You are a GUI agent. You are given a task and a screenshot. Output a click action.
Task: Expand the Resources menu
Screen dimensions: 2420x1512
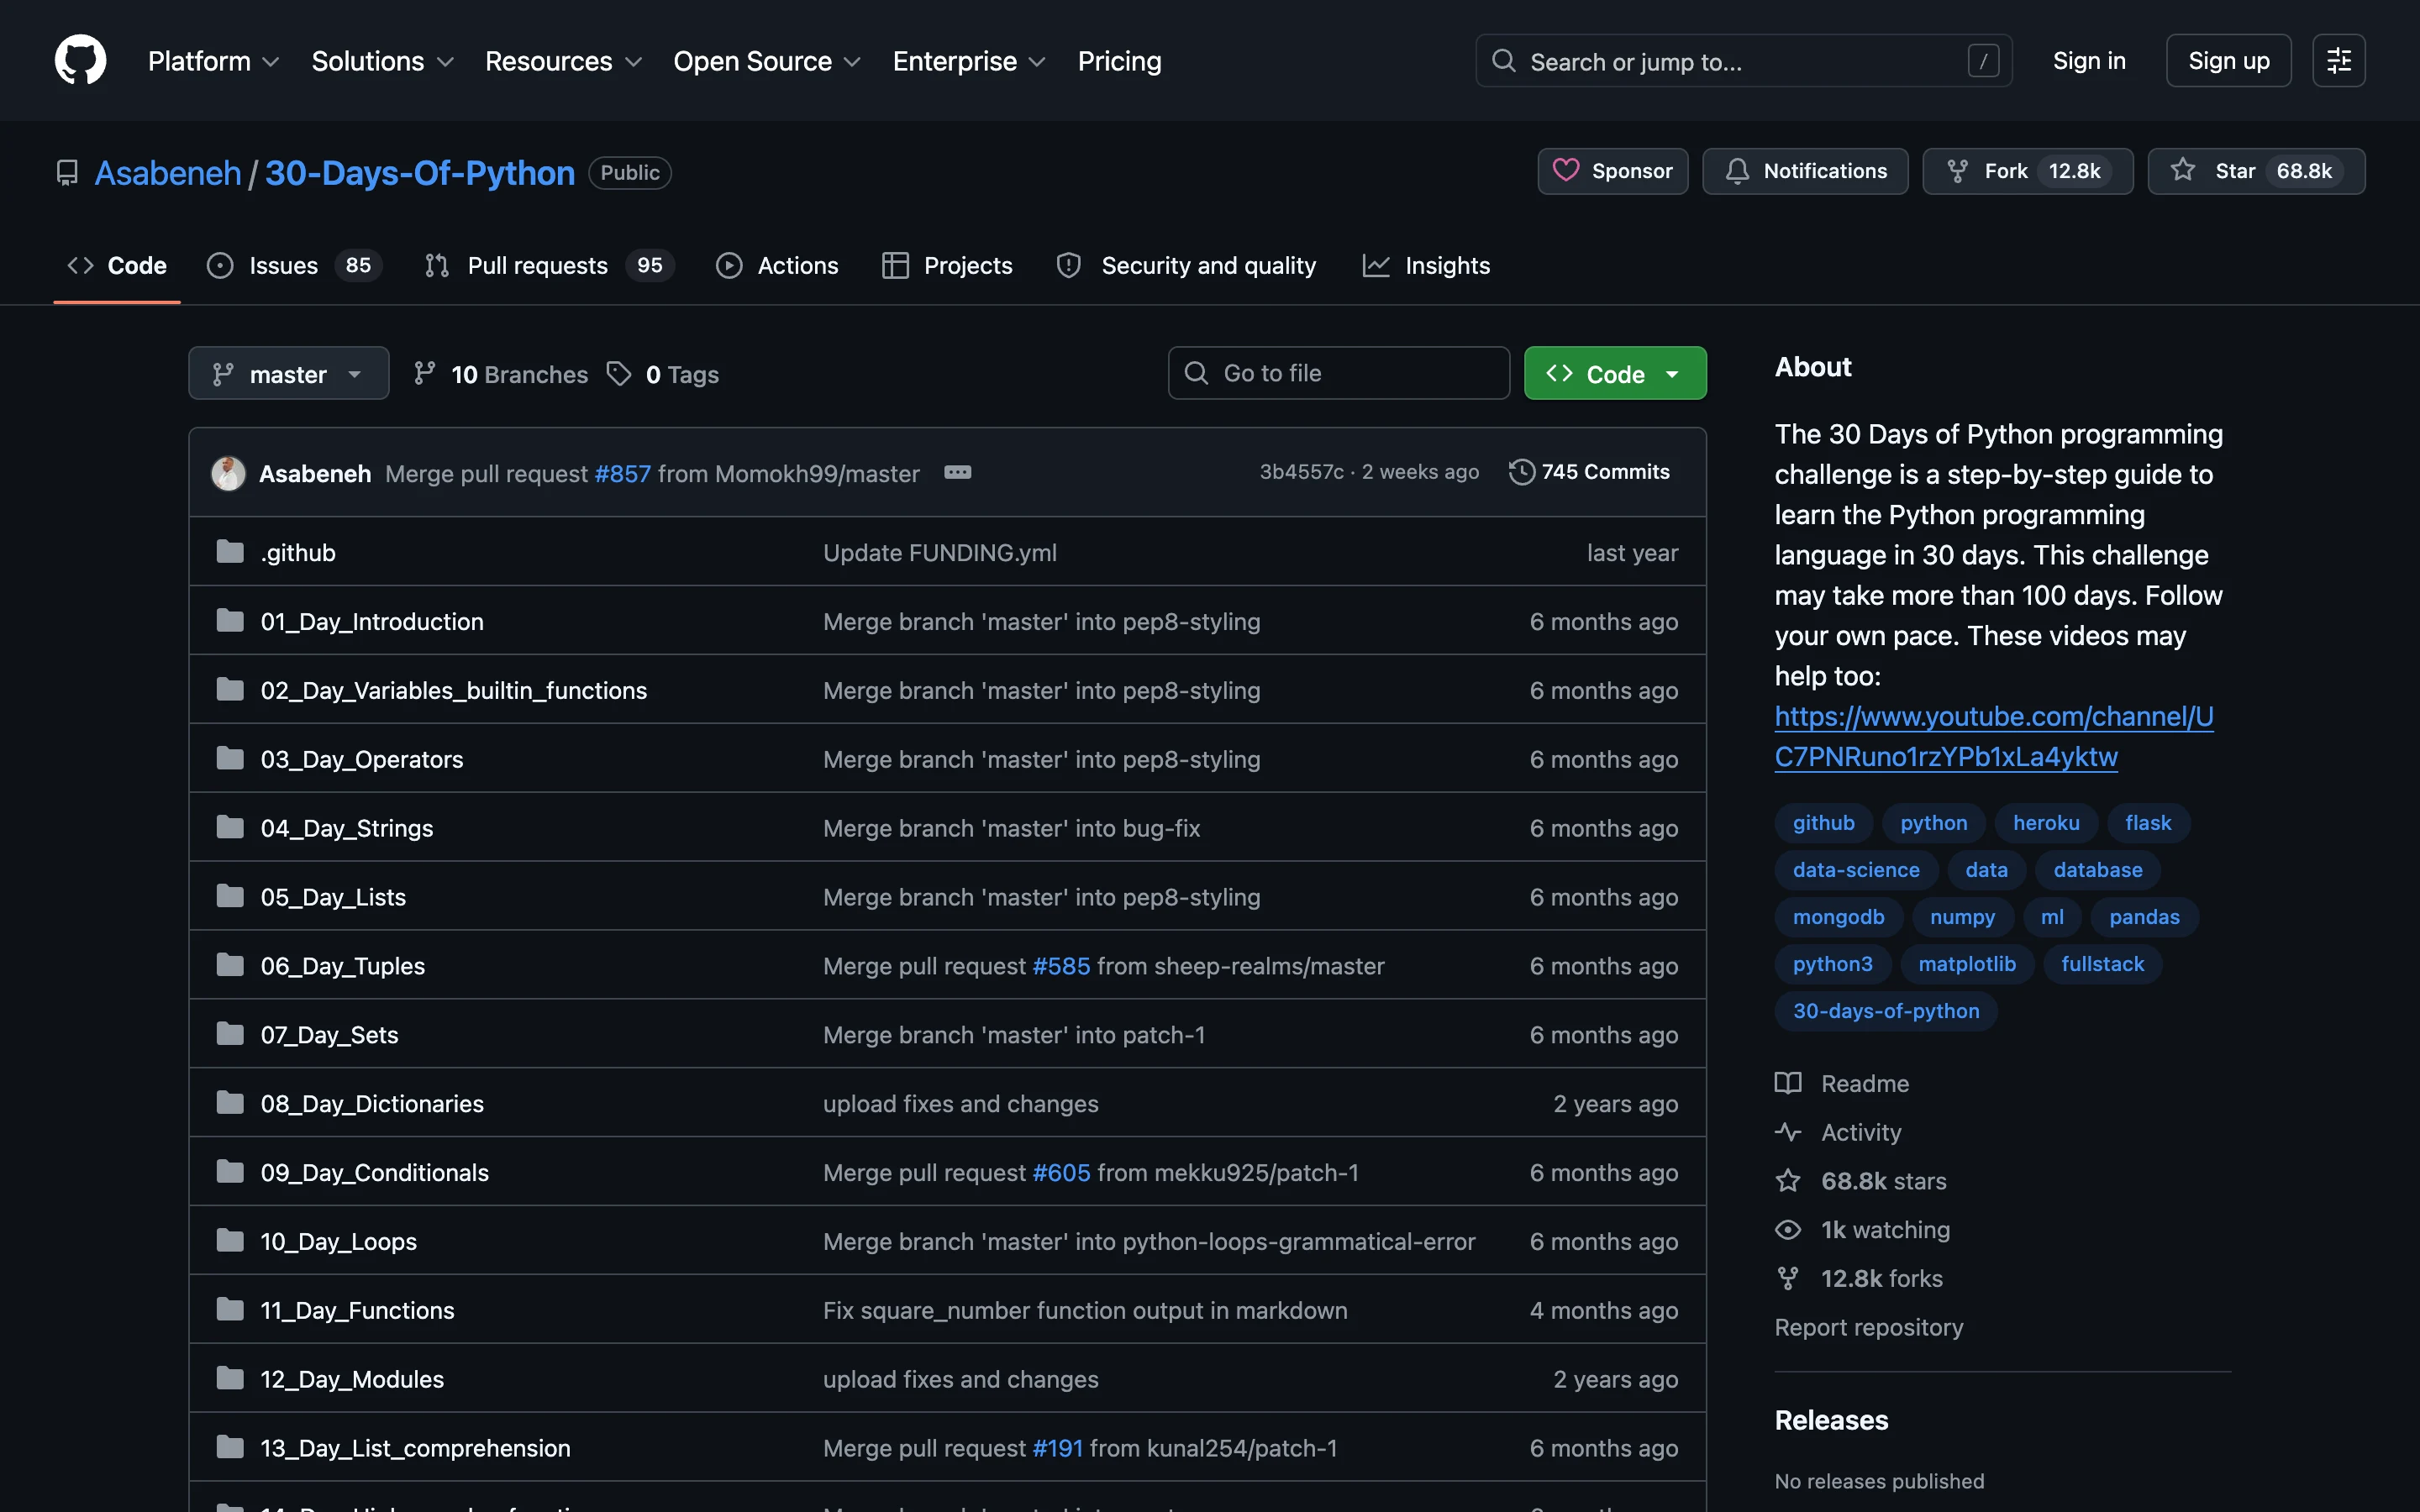(563, 61)
